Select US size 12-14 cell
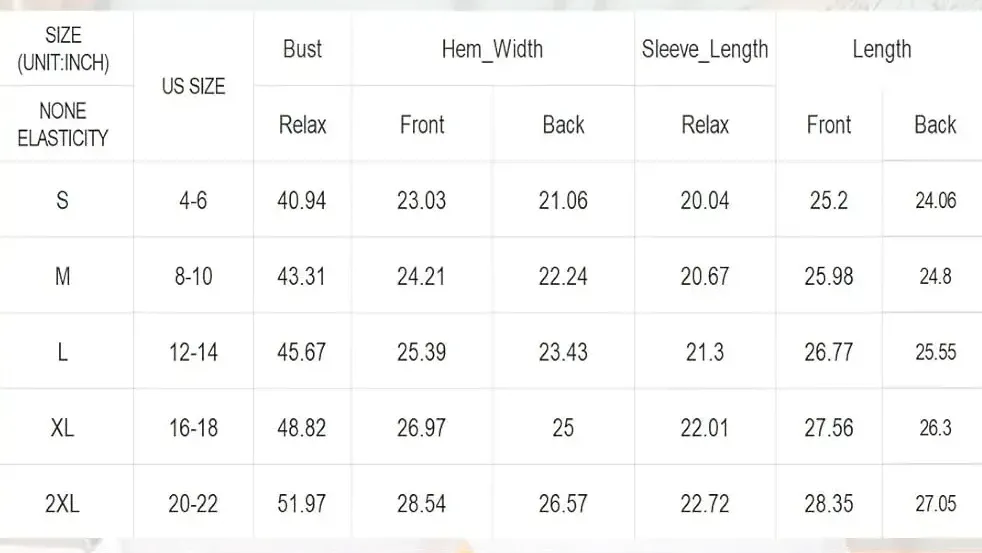This screenshot has height=553, width=982. [x=193, y=352]
